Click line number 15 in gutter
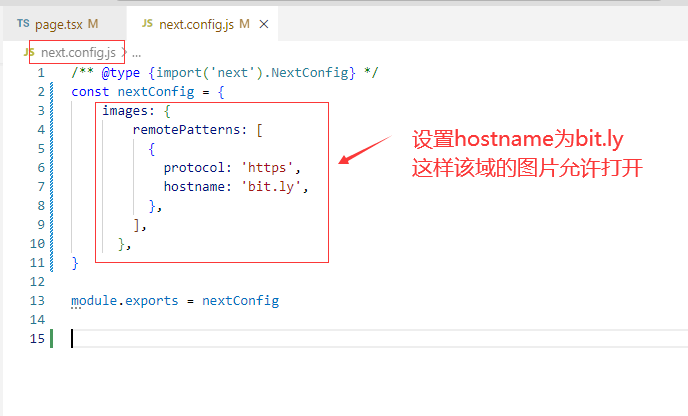688x416 pixels. (x=37, y=339)
